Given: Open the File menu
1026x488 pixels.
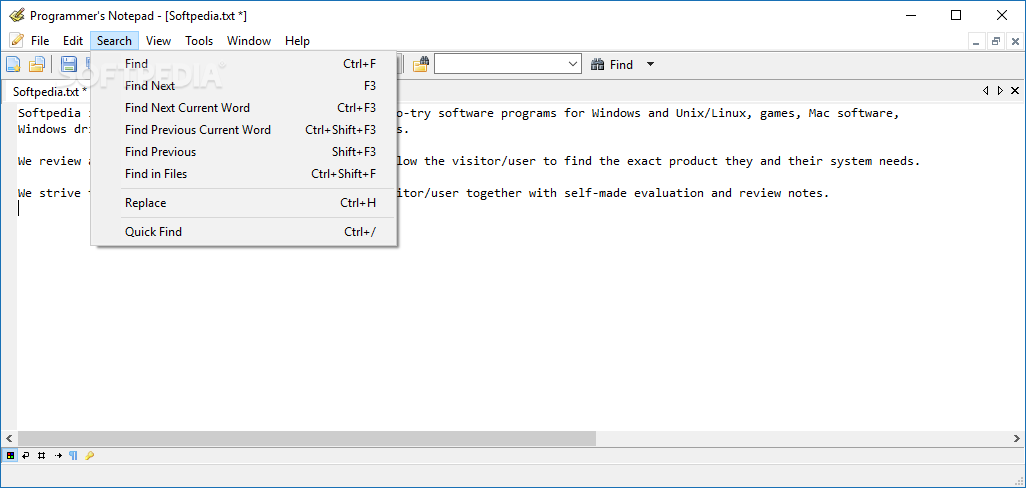Looking at the screenshot, I should click(x=40, y=41).
